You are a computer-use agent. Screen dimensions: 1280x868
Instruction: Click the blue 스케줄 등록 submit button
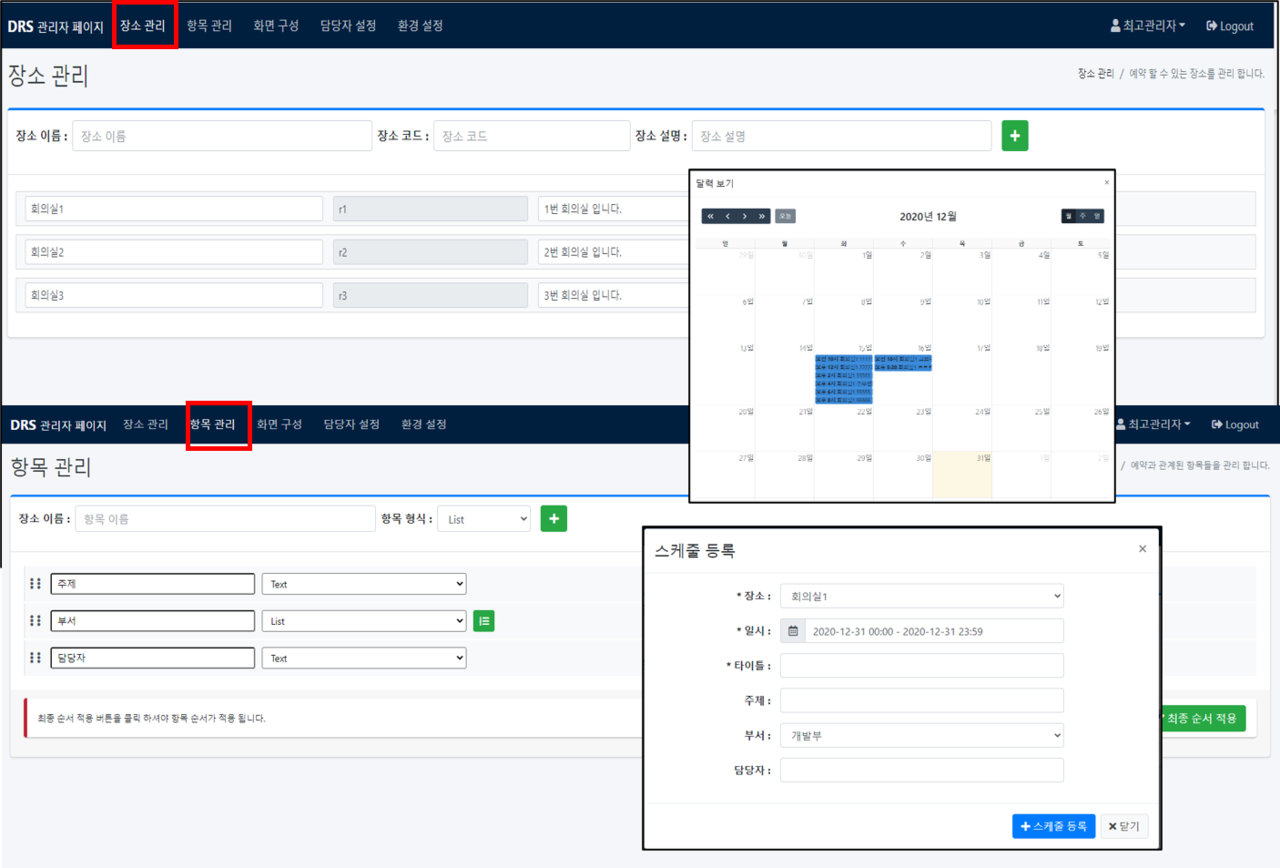point(1054,826)
